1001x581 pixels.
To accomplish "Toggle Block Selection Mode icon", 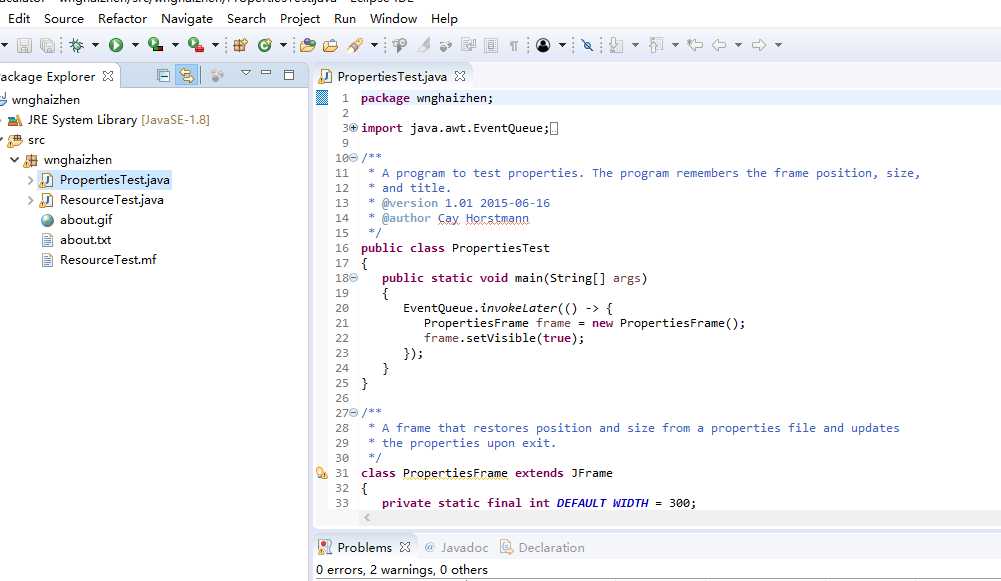I will (491, 45).
